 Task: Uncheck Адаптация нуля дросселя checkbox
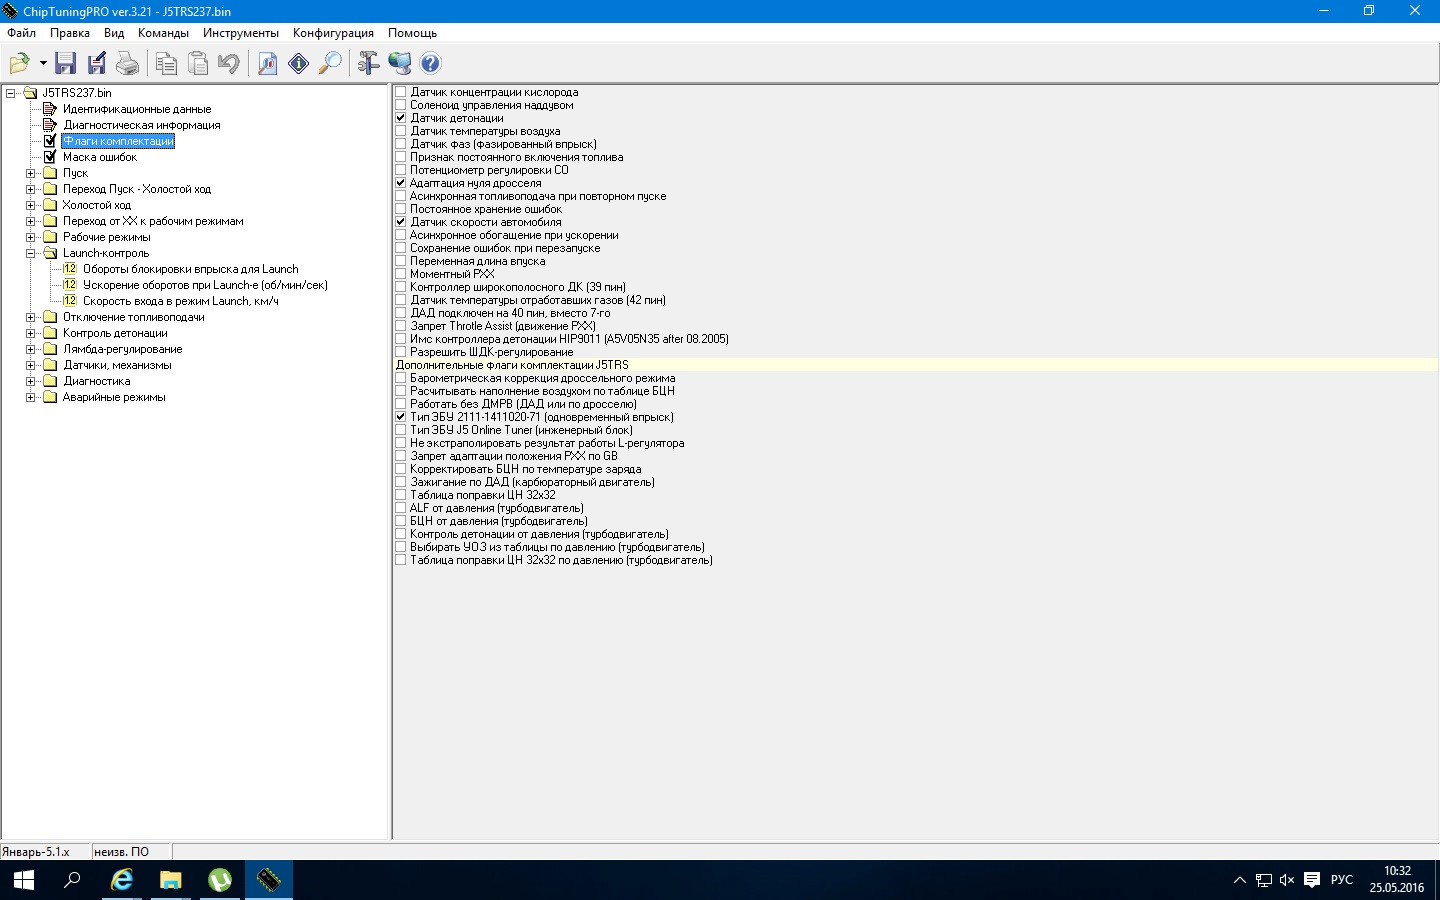pos(401,183)
